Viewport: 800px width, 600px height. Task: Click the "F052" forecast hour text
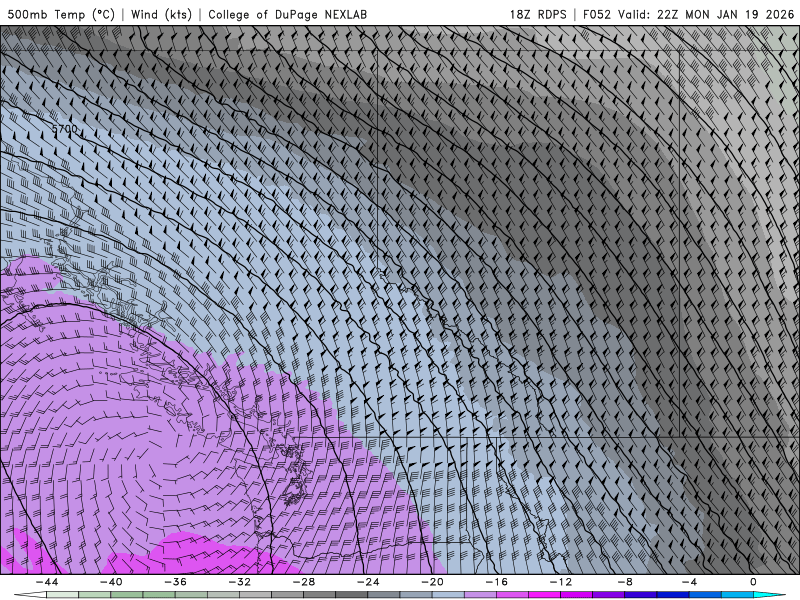[596, 14]
